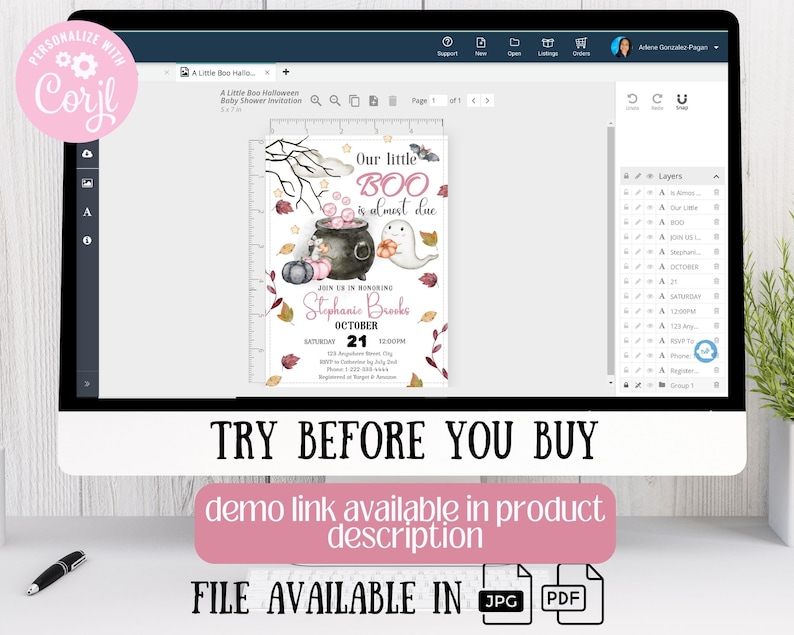This screenshot has width=794, height=635.
Task: Go to the previous page arrow
Action: [473, 100]
